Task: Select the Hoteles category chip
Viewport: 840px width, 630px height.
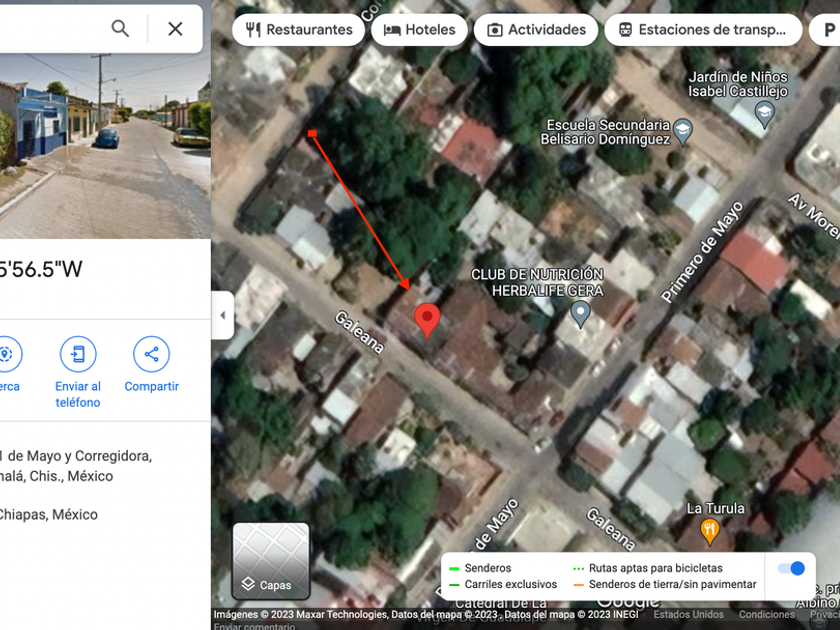Action: (419, 29)
